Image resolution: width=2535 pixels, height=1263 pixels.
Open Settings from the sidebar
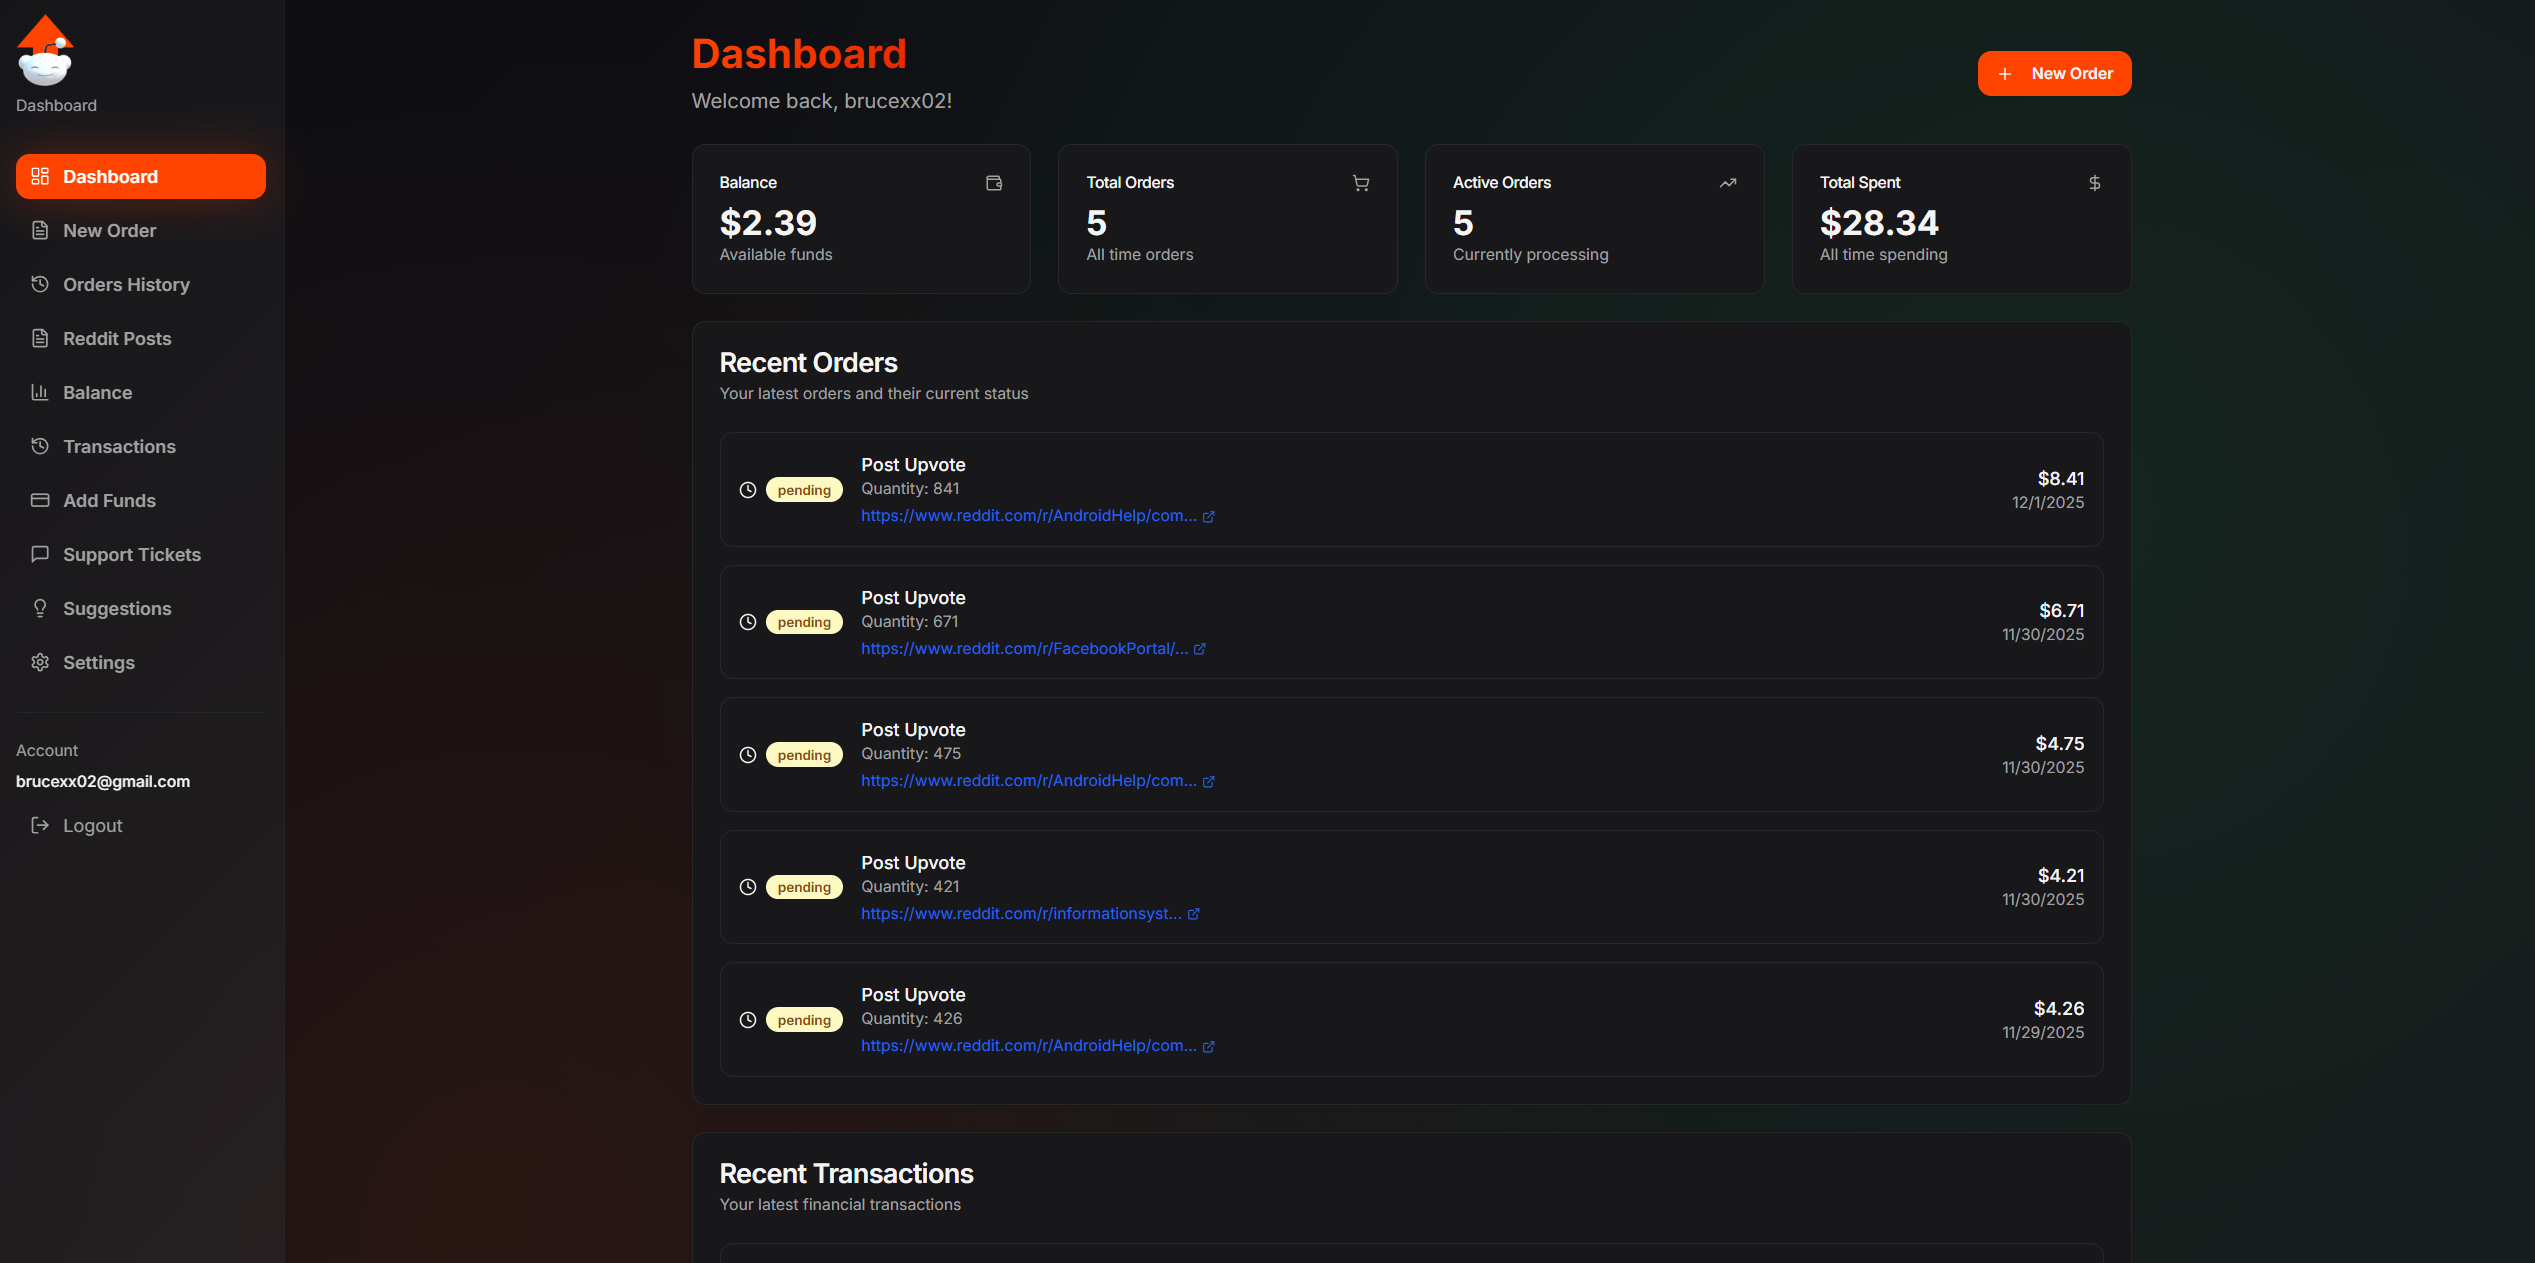click(98, 663)
